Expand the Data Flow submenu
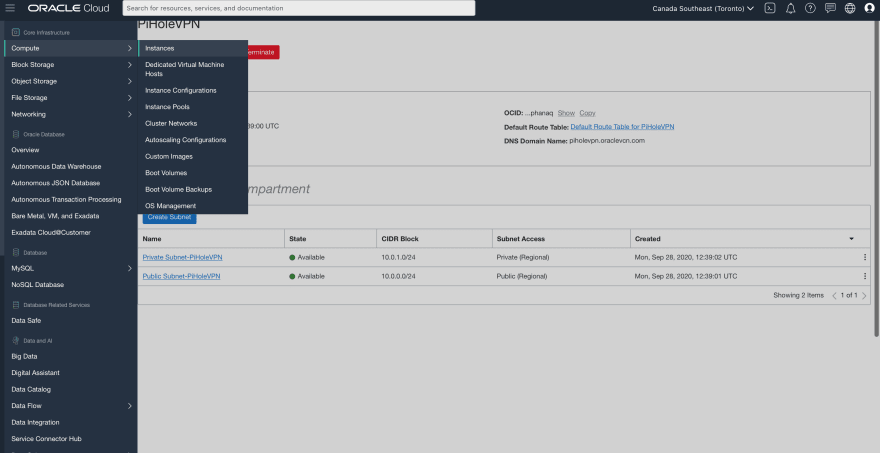Screen dimensions: 880x453 tap(129, 406)
